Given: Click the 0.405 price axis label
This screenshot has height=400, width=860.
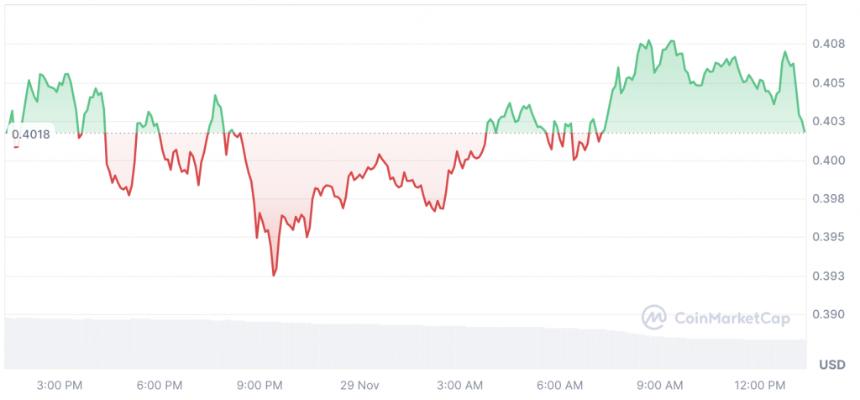Looking at the screenshot, I should pyautogui.click(x=830, y=83).
